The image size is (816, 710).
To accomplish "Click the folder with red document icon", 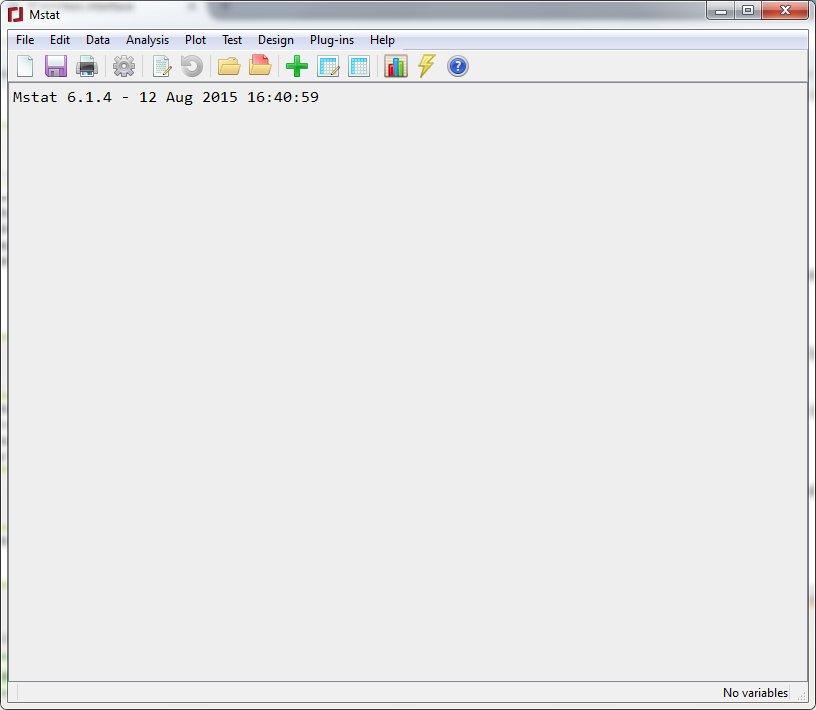I will tap(260, 66).
